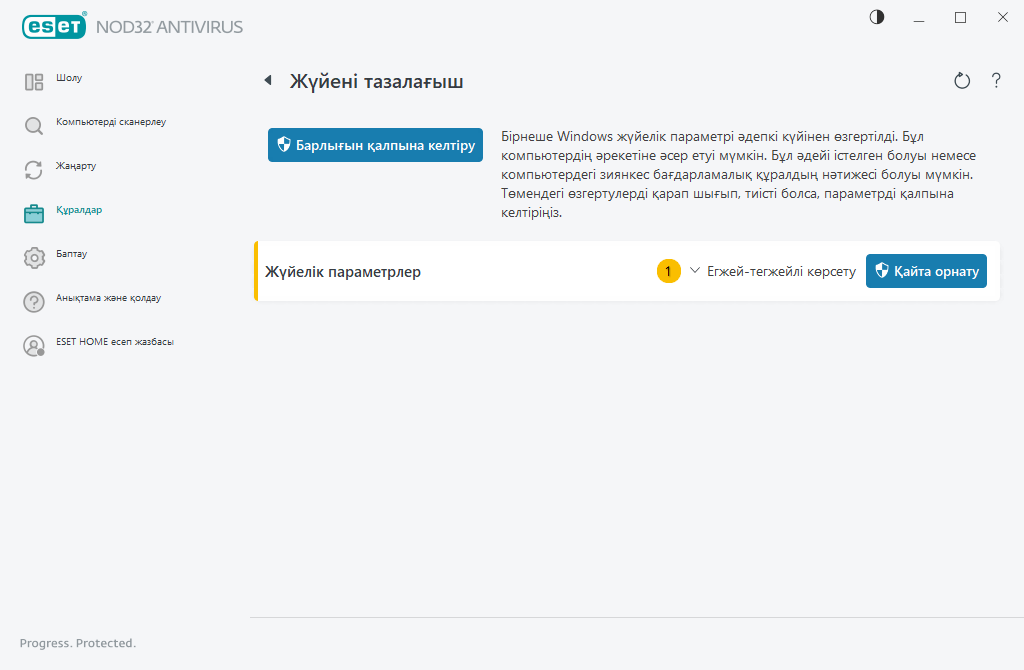
Task: Click the ESET NOD32 Antivirus logo
Action: pos(132,27)
